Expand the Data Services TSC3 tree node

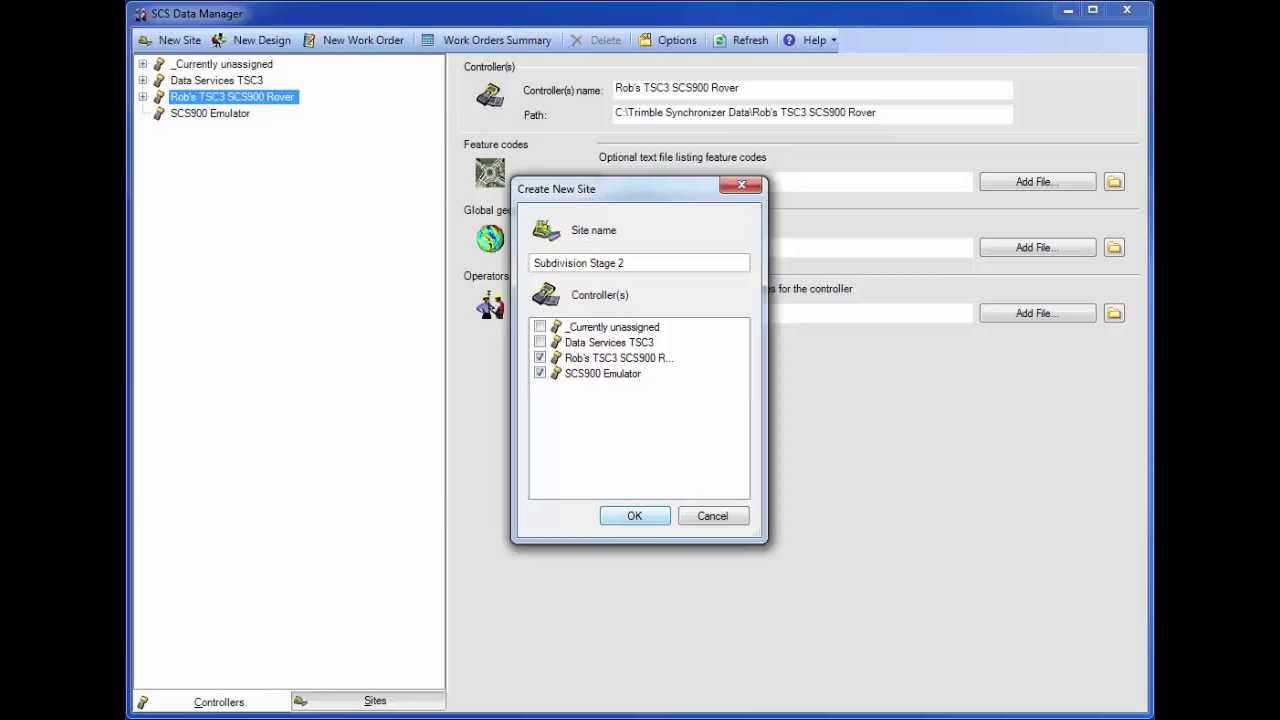coord(143,80)
